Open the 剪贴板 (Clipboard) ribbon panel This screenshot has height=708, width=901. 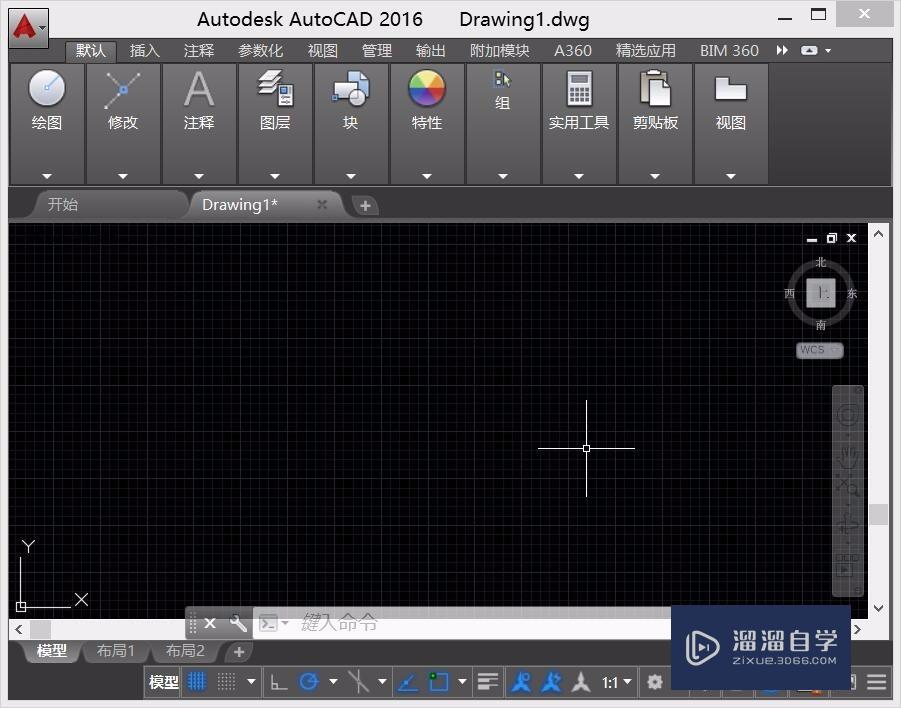coord(654,124)
